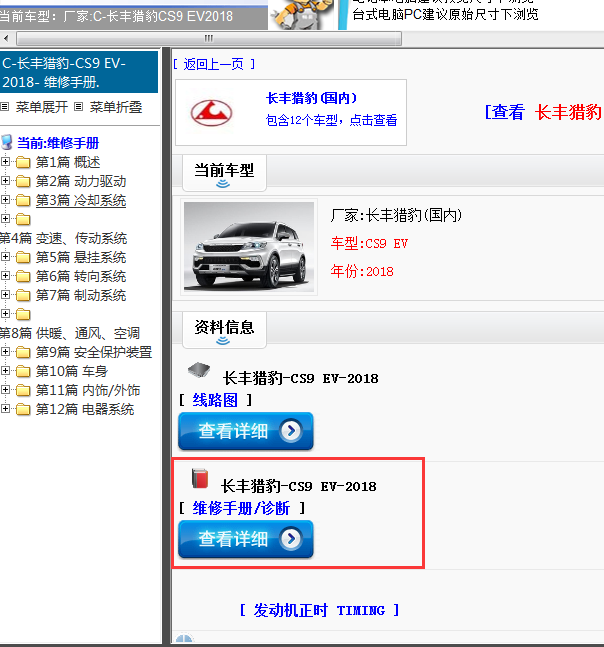The width and height of the screenshot is (604, 647).
Task: Click the horizontal scrollbar thumb
Action: (209, 38)
